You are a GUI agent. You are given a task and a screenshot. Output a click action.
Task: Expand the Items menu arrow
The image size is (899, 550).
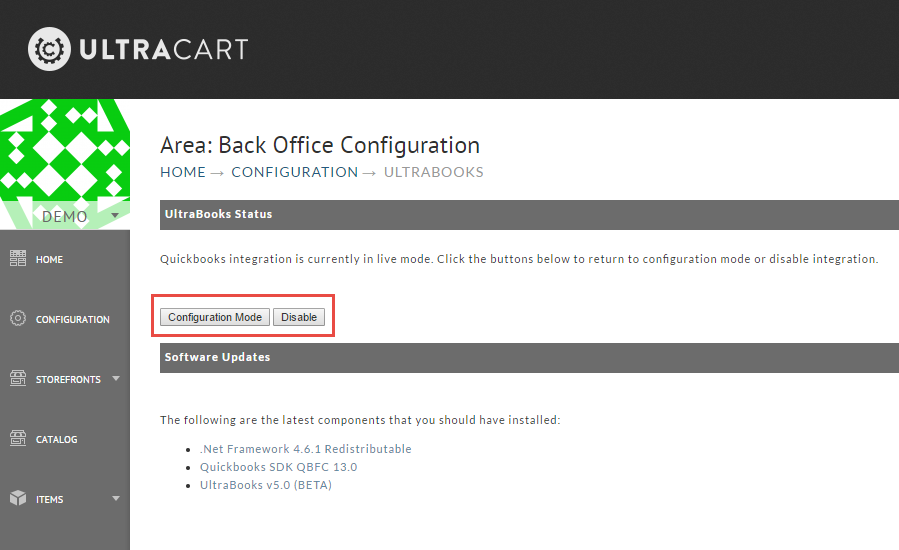[116, 498]
